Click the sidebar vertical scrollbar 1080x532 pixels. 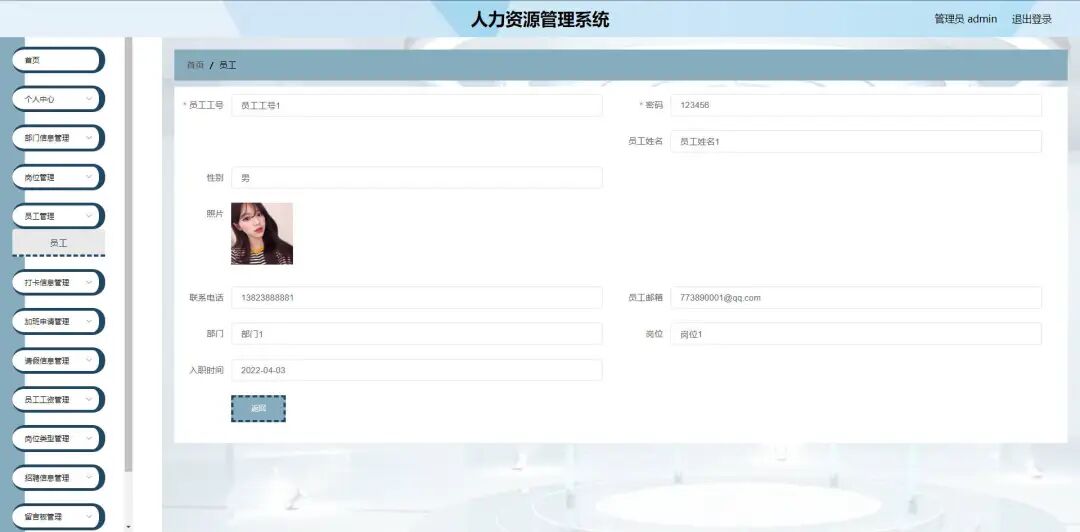point(128,254)
